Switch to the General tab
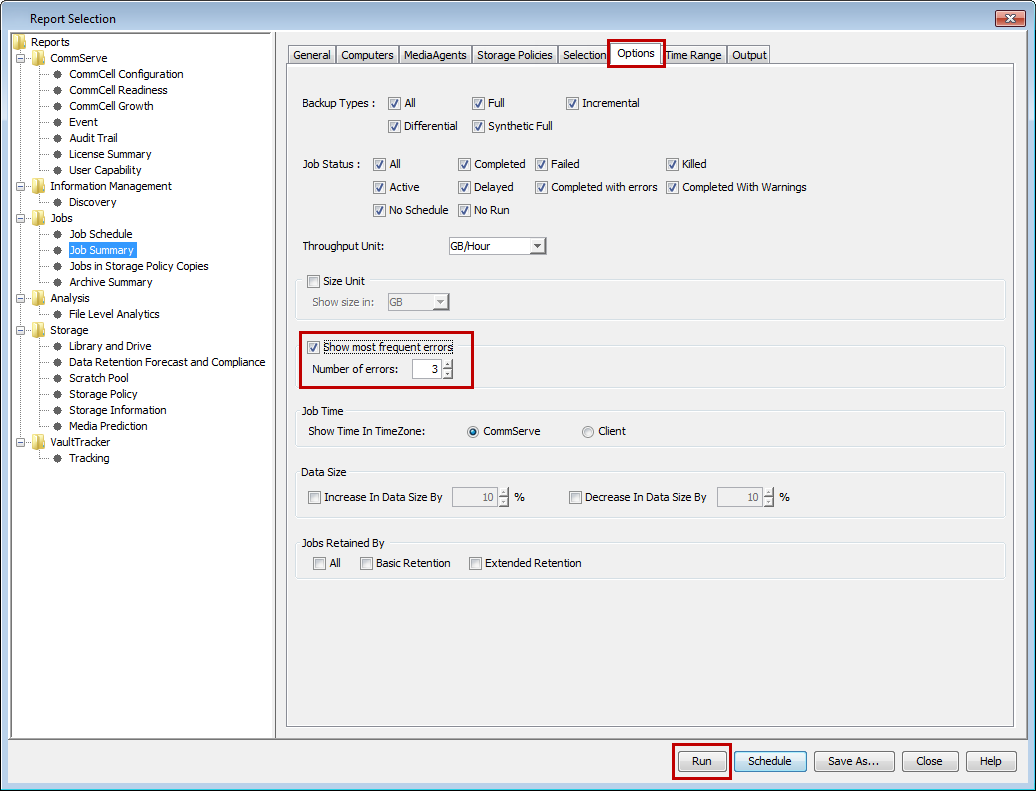 [x=312, y=55]
